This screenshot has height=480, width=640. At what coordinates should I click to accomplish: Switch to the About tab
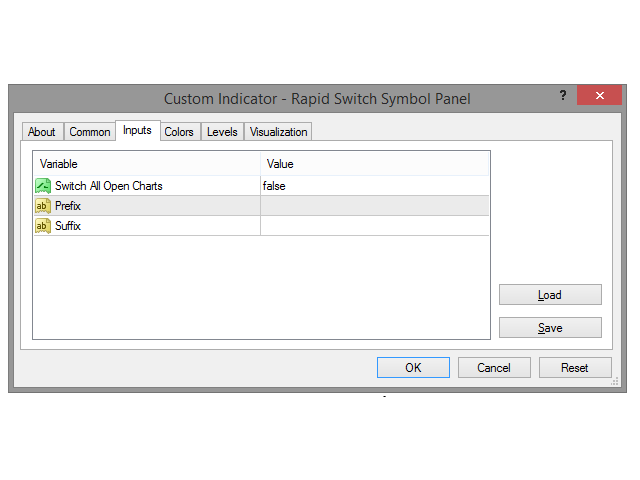42,132
